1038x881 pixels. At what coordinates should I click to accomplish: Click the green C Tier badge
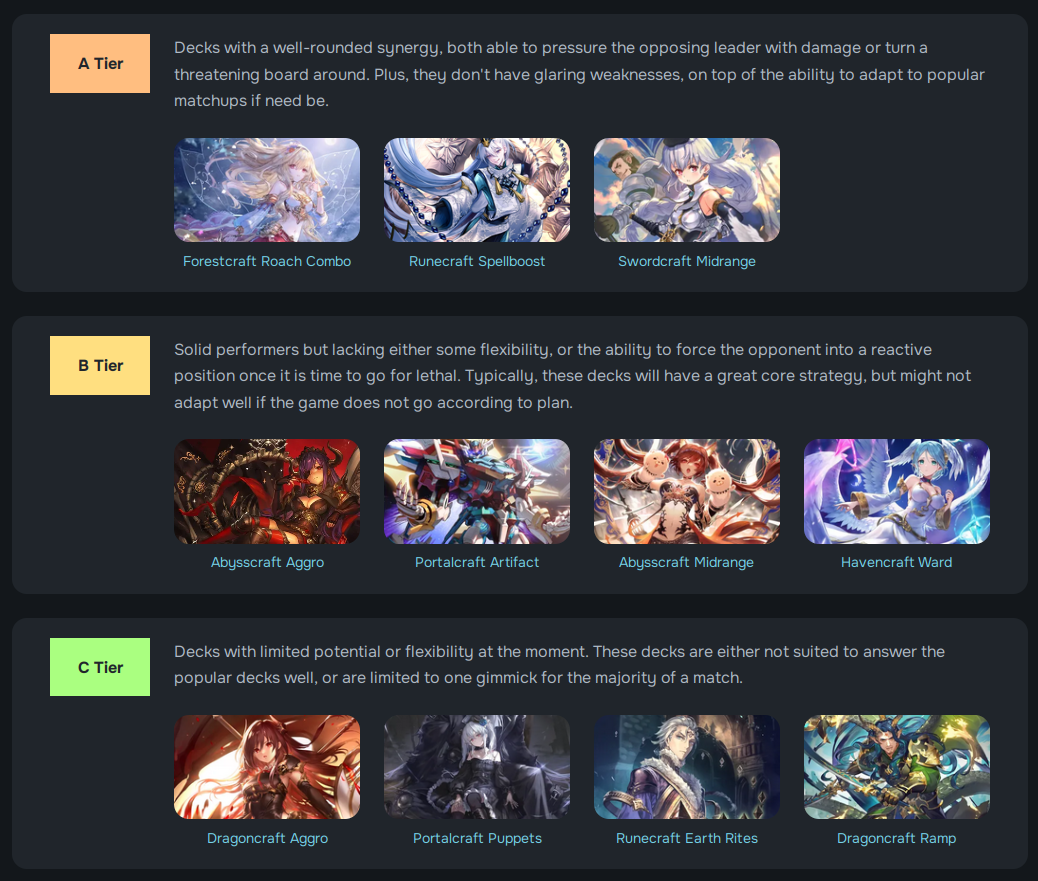pos(100,667)
